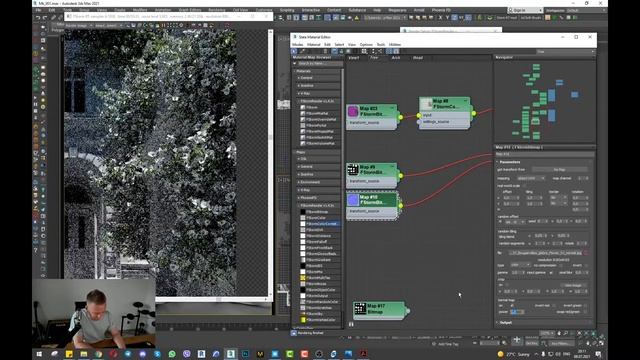The width and height of the screenshot is (640, 360).
Task: Click yellow output socket of Map #8 node
Action: [473, 113]
